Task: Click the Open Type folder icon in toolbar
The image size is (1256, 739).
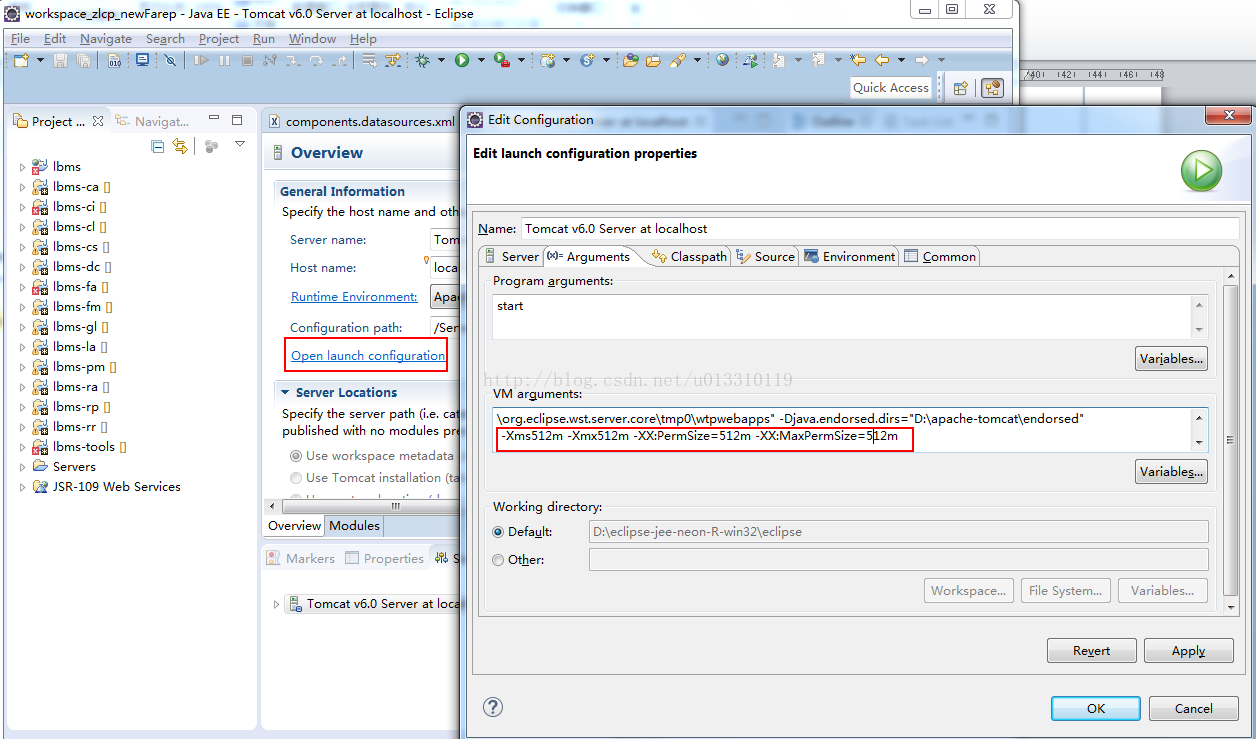Action: (630, 60)
